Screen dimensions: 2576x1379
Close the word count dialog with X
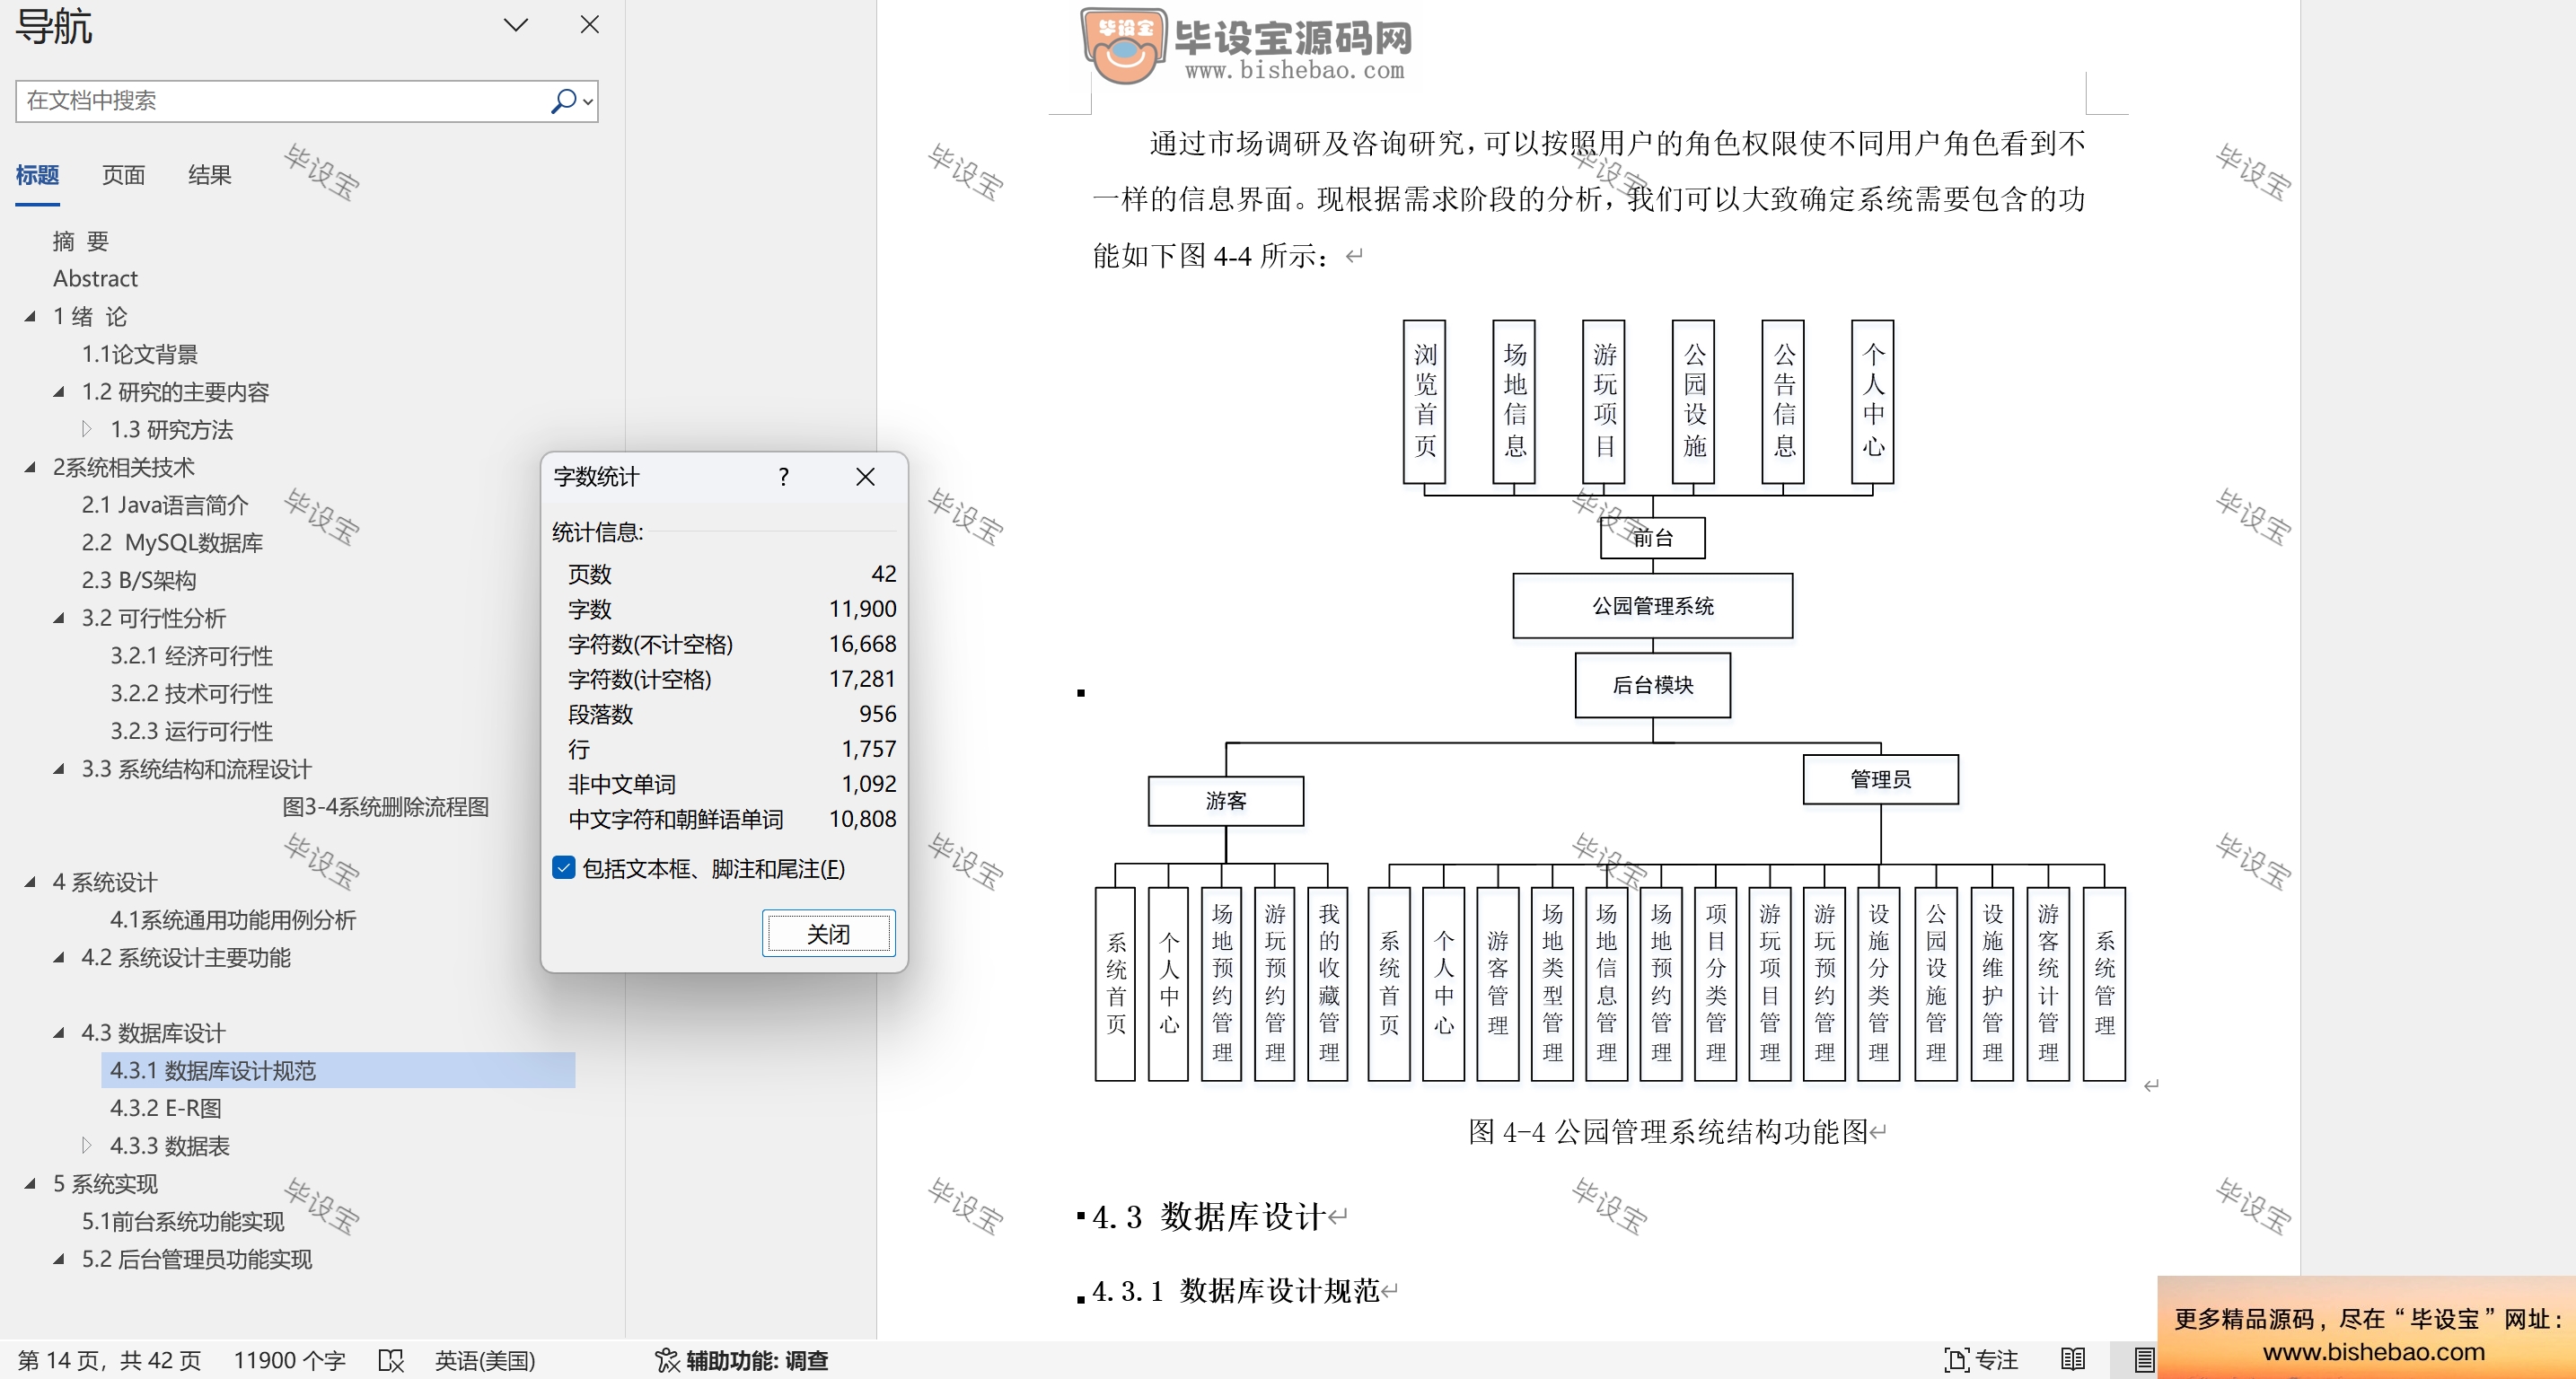pos(865,477)
